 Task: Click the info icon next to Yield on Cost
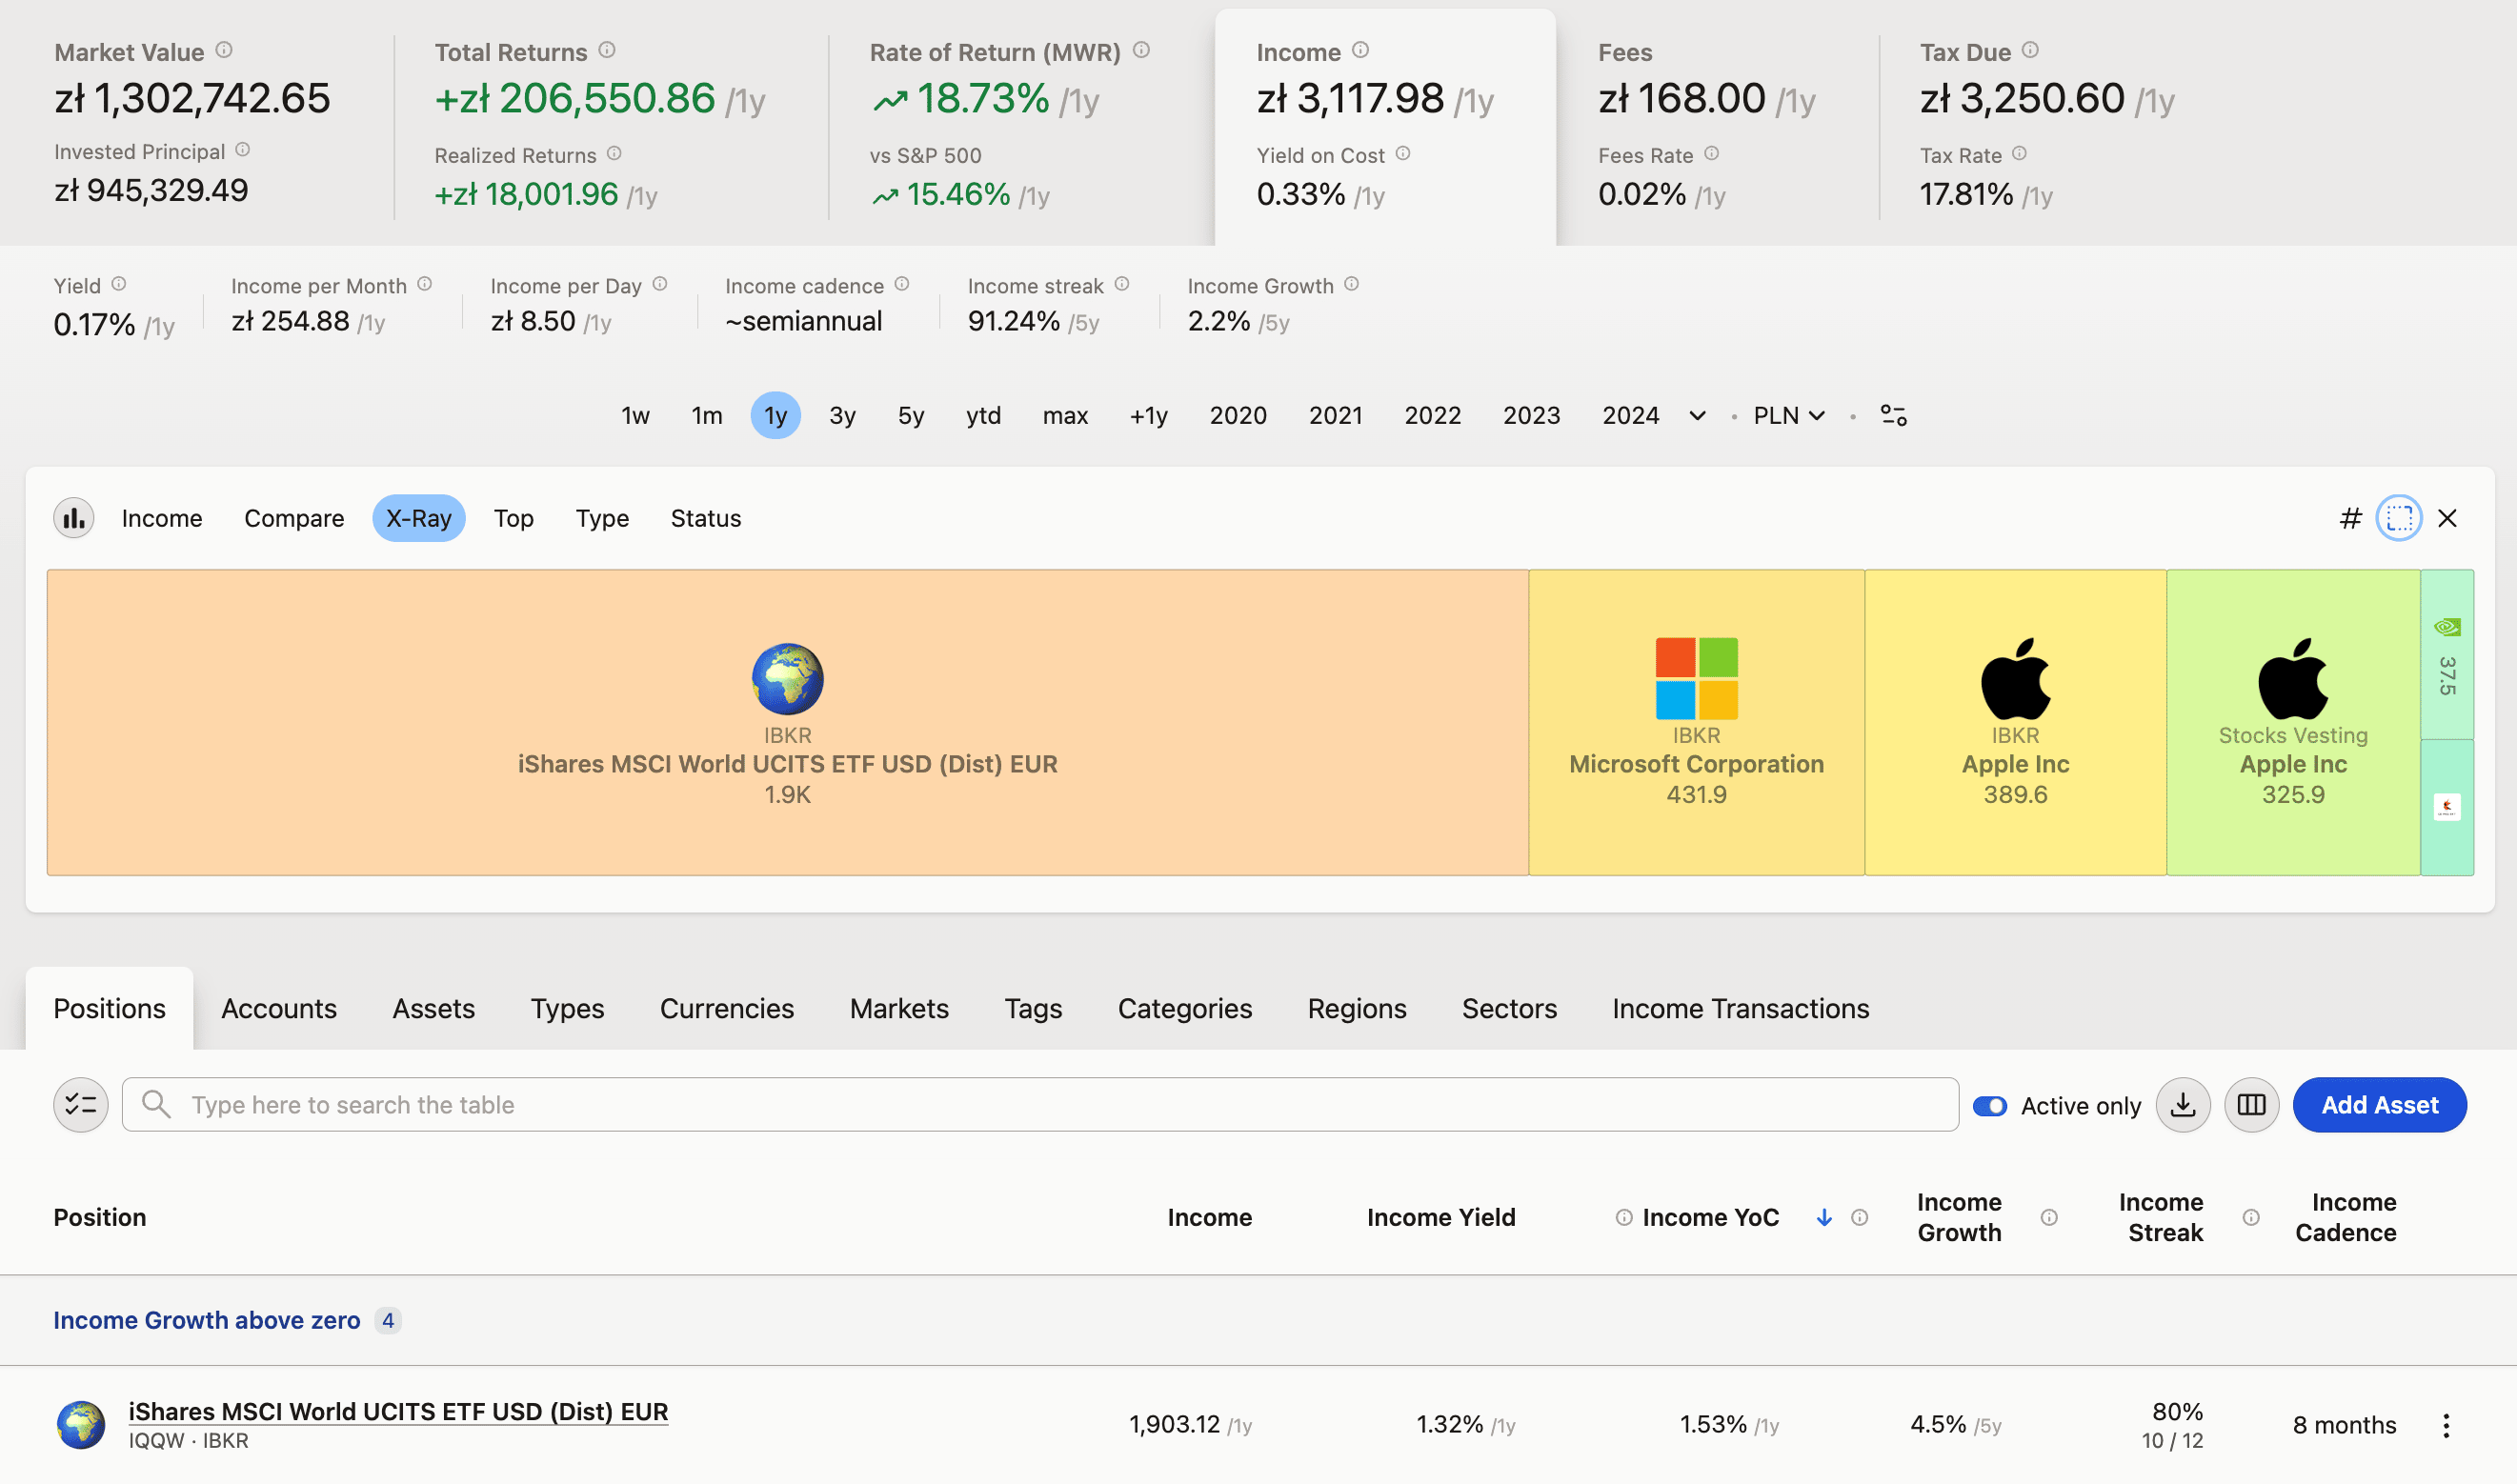pyautogui.click(x=1403, y=153)
